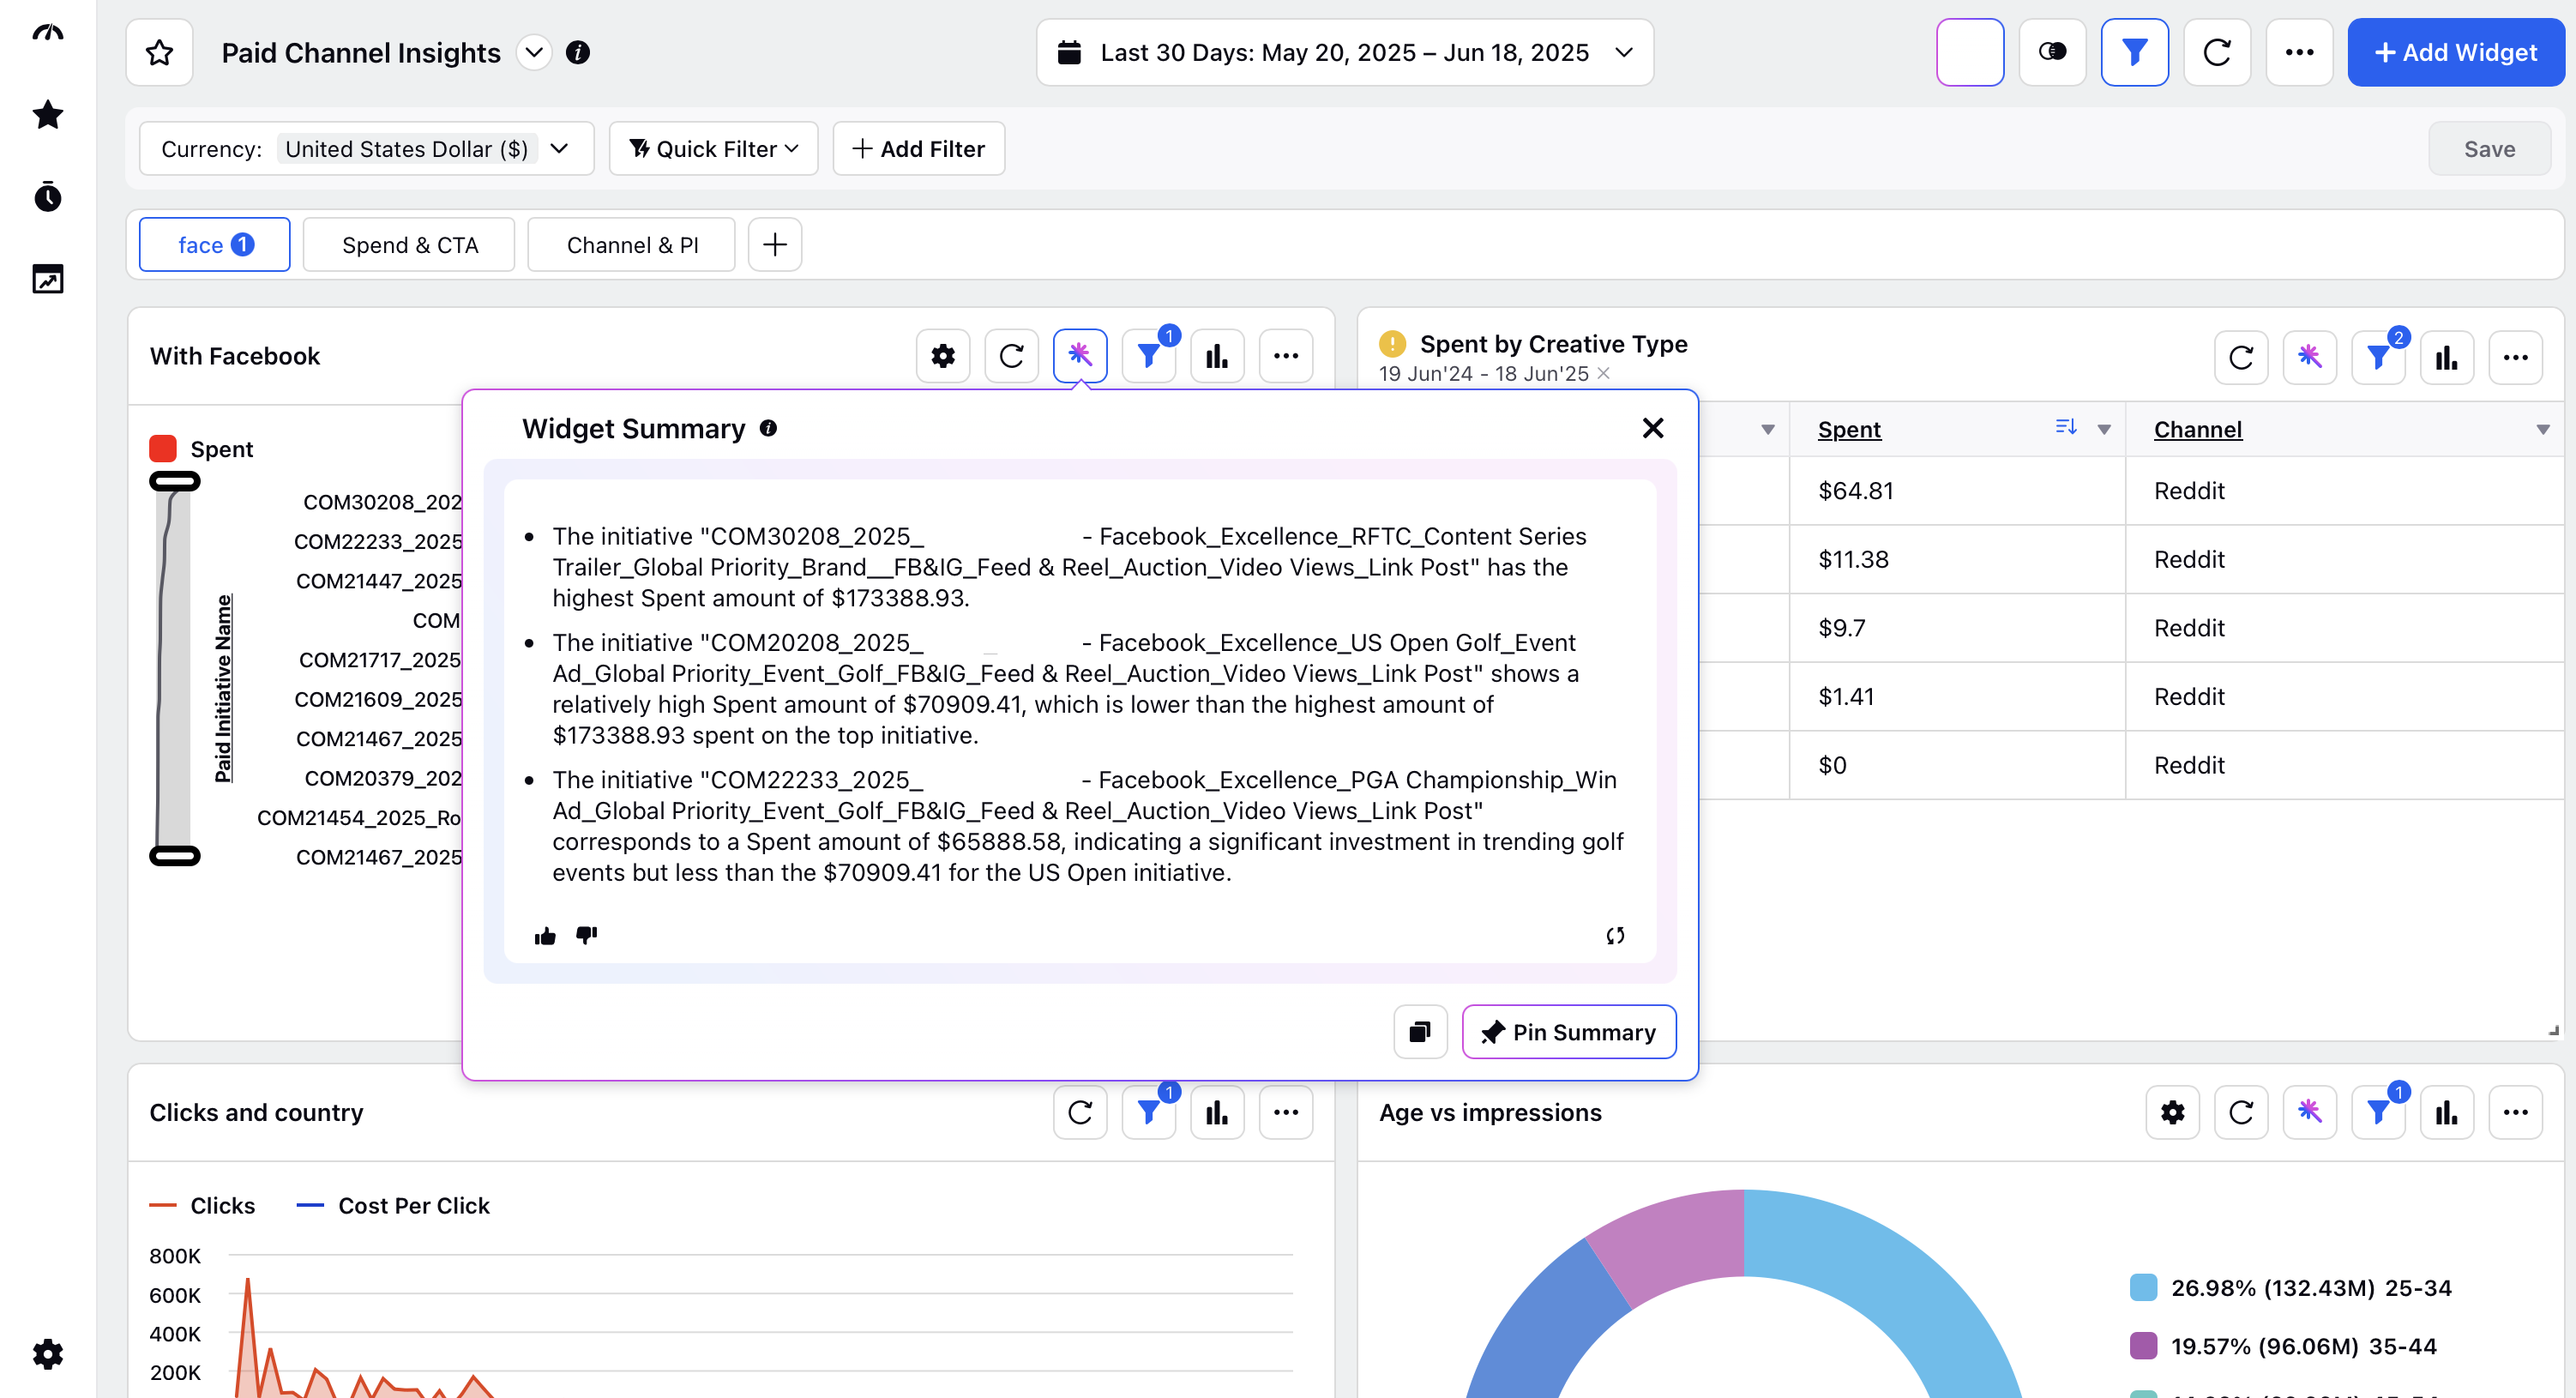The width and height of the screenshot is (2576, 1398).
Task: Open the Spent column dropdown arrow
Action: pos(2104,430)
